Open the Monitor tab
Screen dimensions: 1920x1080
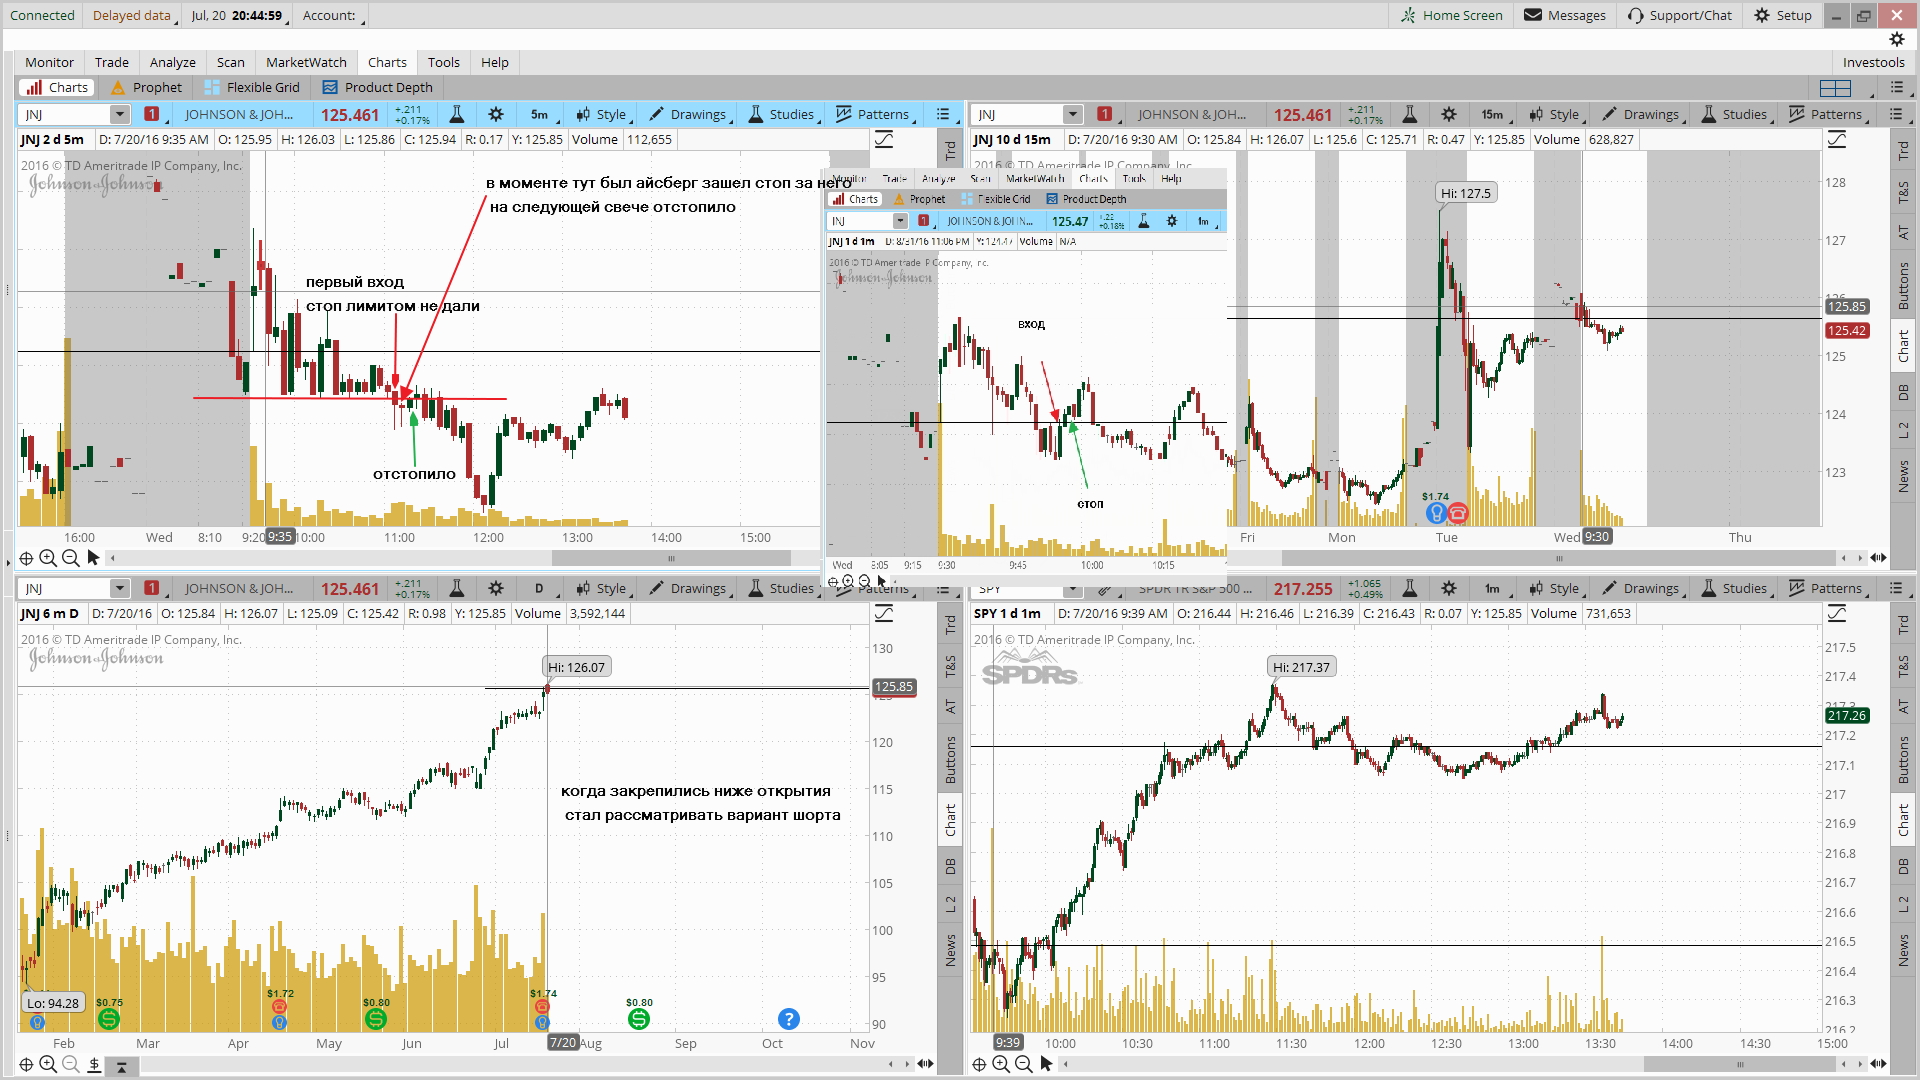(x=49, y=62)
